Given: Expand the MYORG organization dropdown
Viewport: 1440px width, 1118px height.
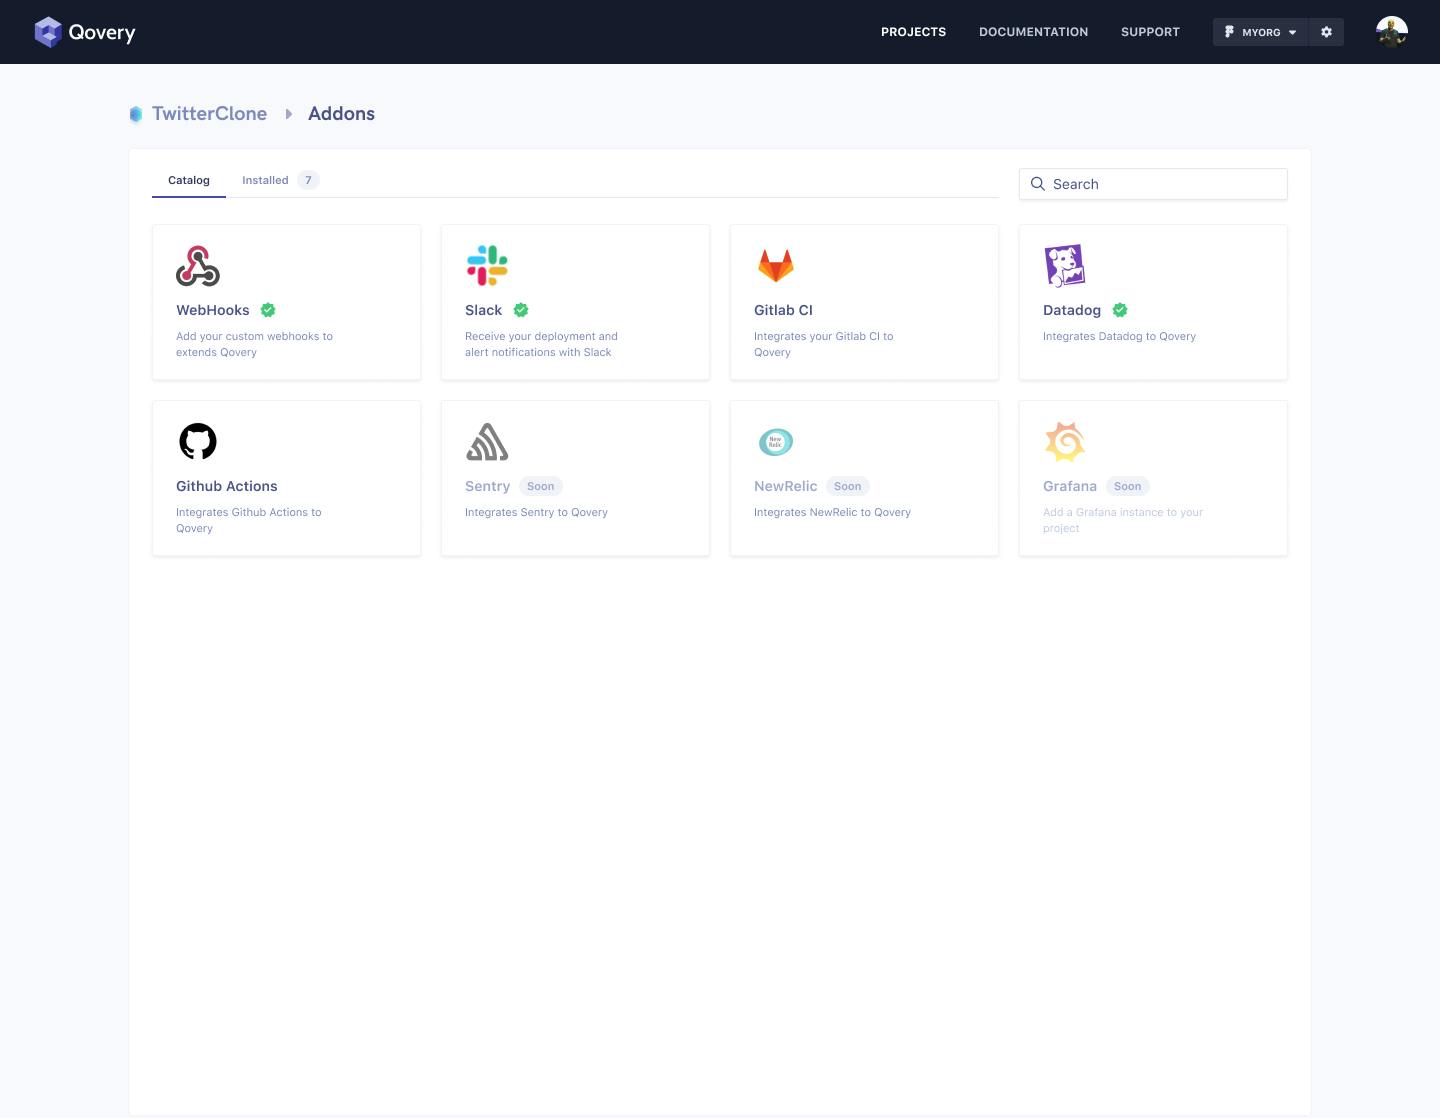Looking at the screenshot, I should point(1292,33).
